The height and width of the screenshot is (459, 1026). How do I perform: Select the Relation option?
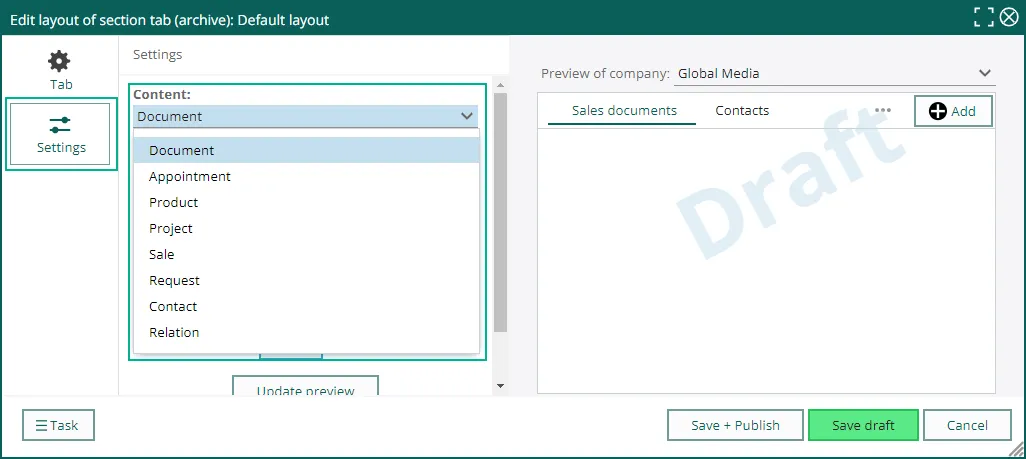[x=174, y=333]
